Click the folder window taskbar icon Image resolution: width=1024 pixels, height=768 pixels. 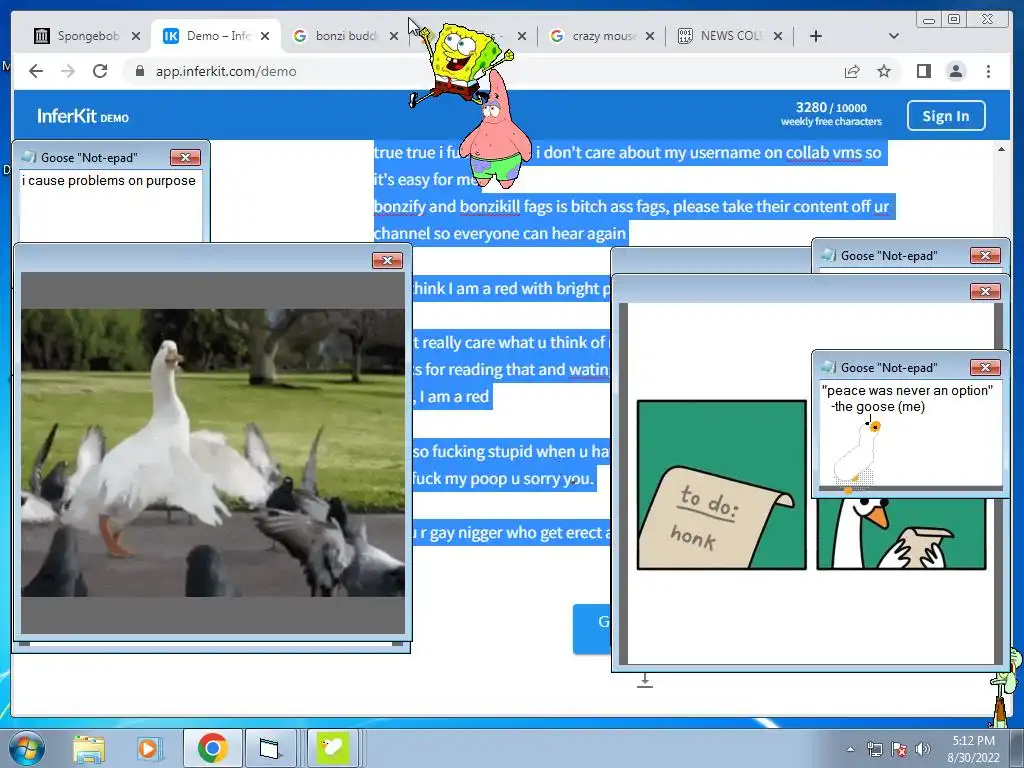tap(269, 748)
